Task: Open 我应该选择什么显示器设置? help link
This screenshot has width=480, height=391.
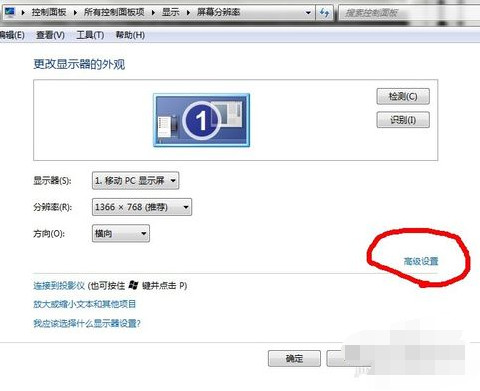Action: click(x=87, y=323)
